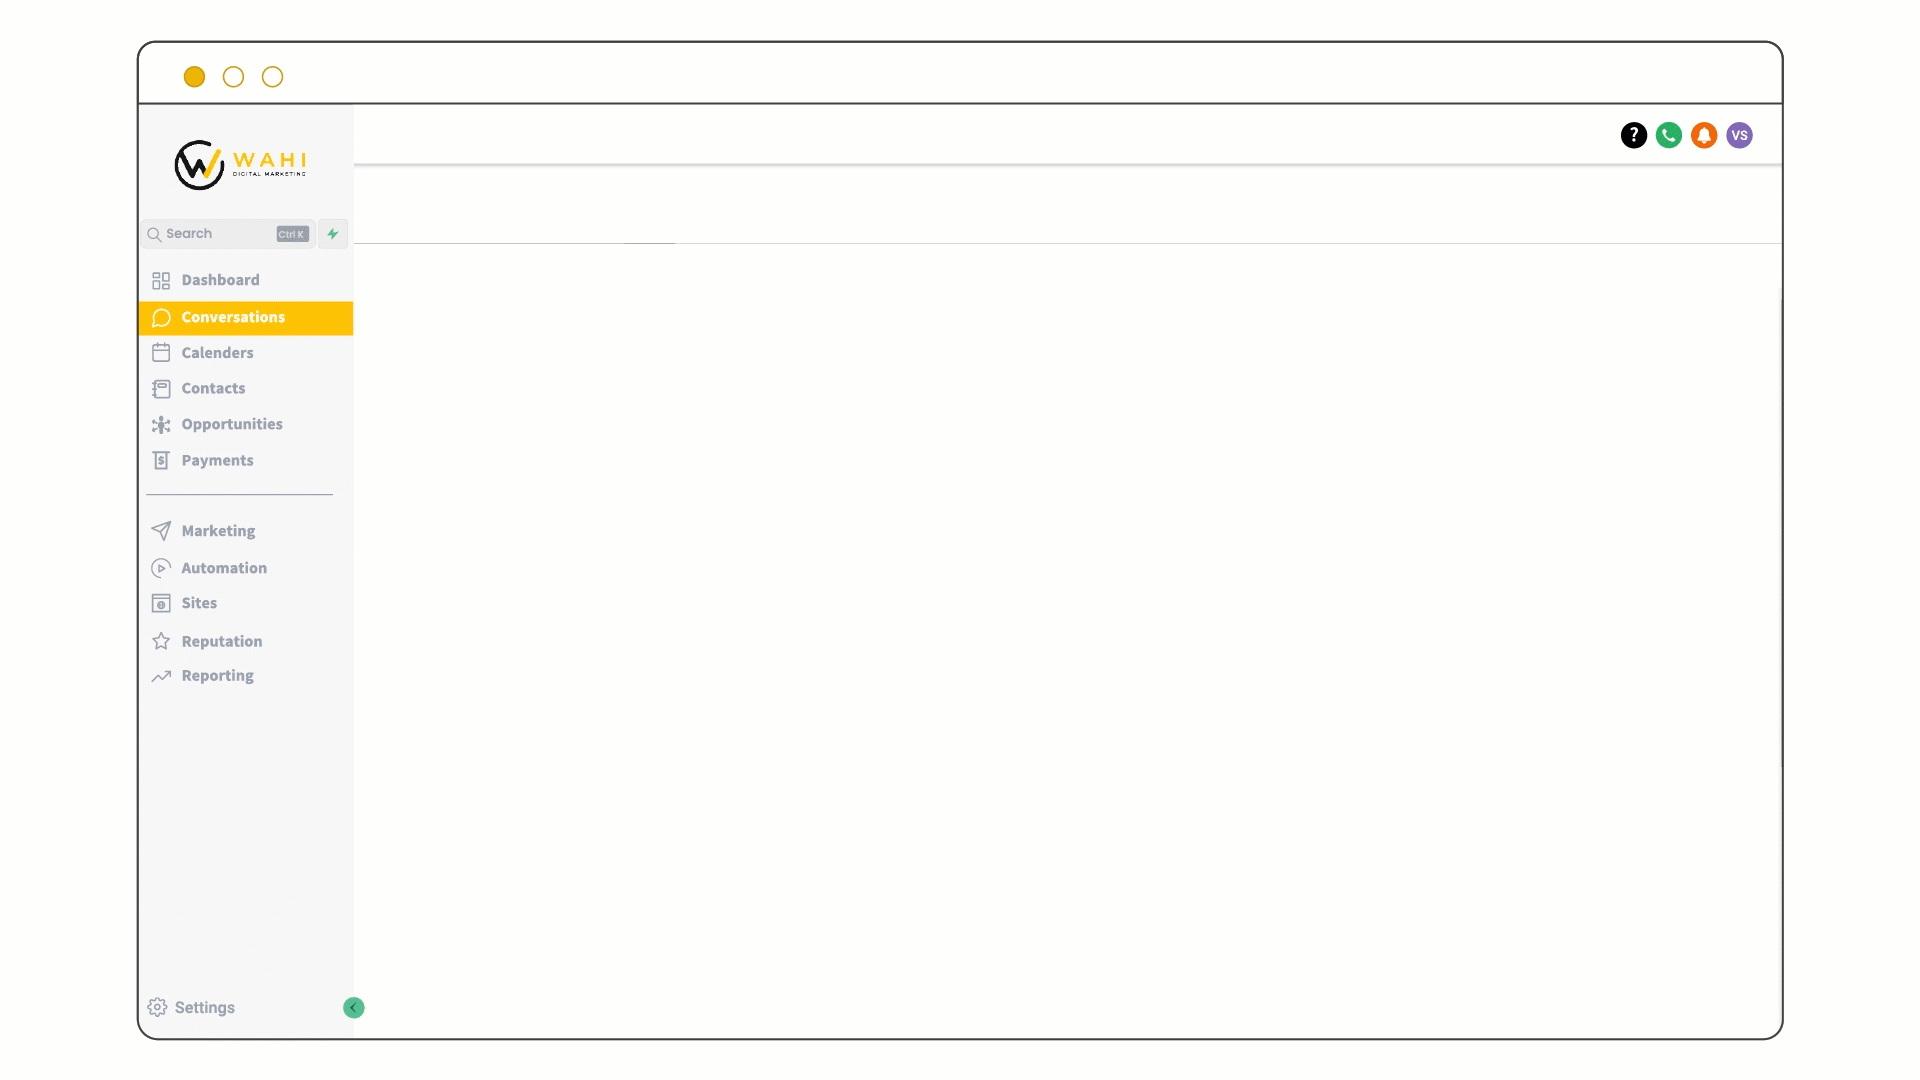Collapse the sidebar navigation panel
Viewport: 1920px width, 1080px height.
[x=353, y=1007]
